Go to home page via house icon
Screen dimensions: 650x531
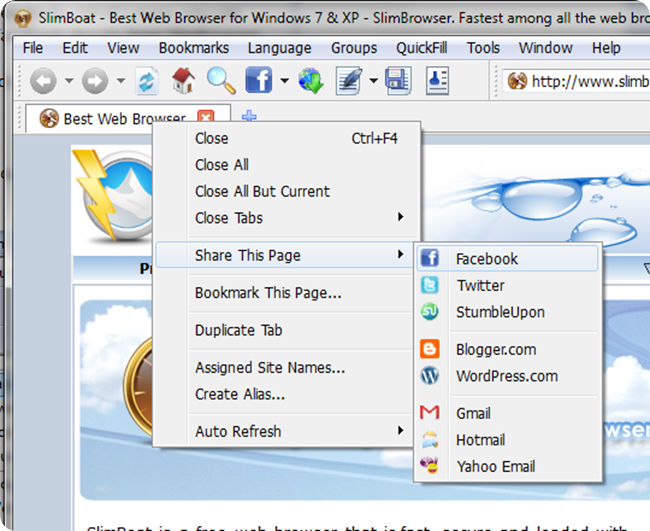[183, 80]
